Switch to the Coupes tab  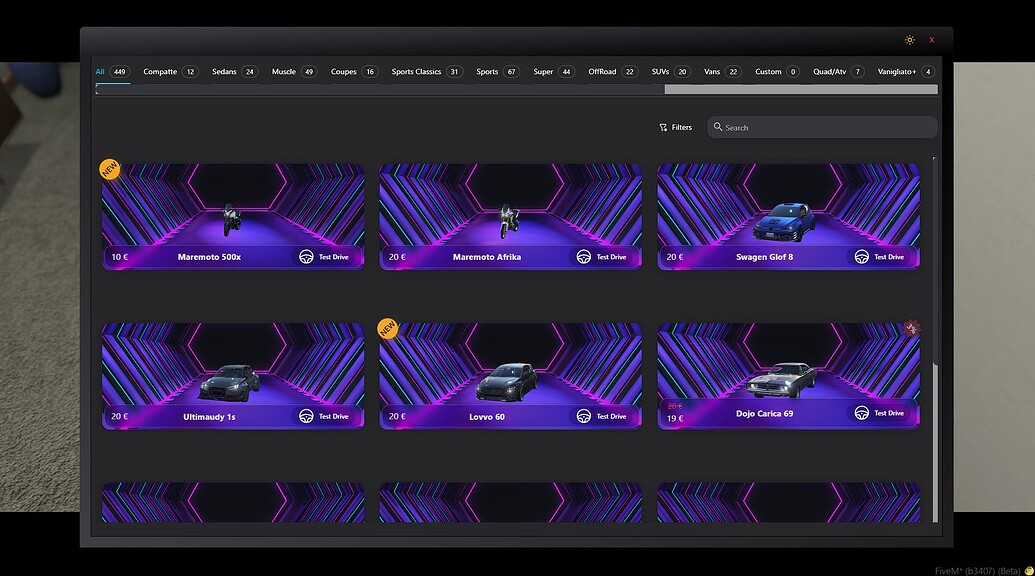pos(354,71)
